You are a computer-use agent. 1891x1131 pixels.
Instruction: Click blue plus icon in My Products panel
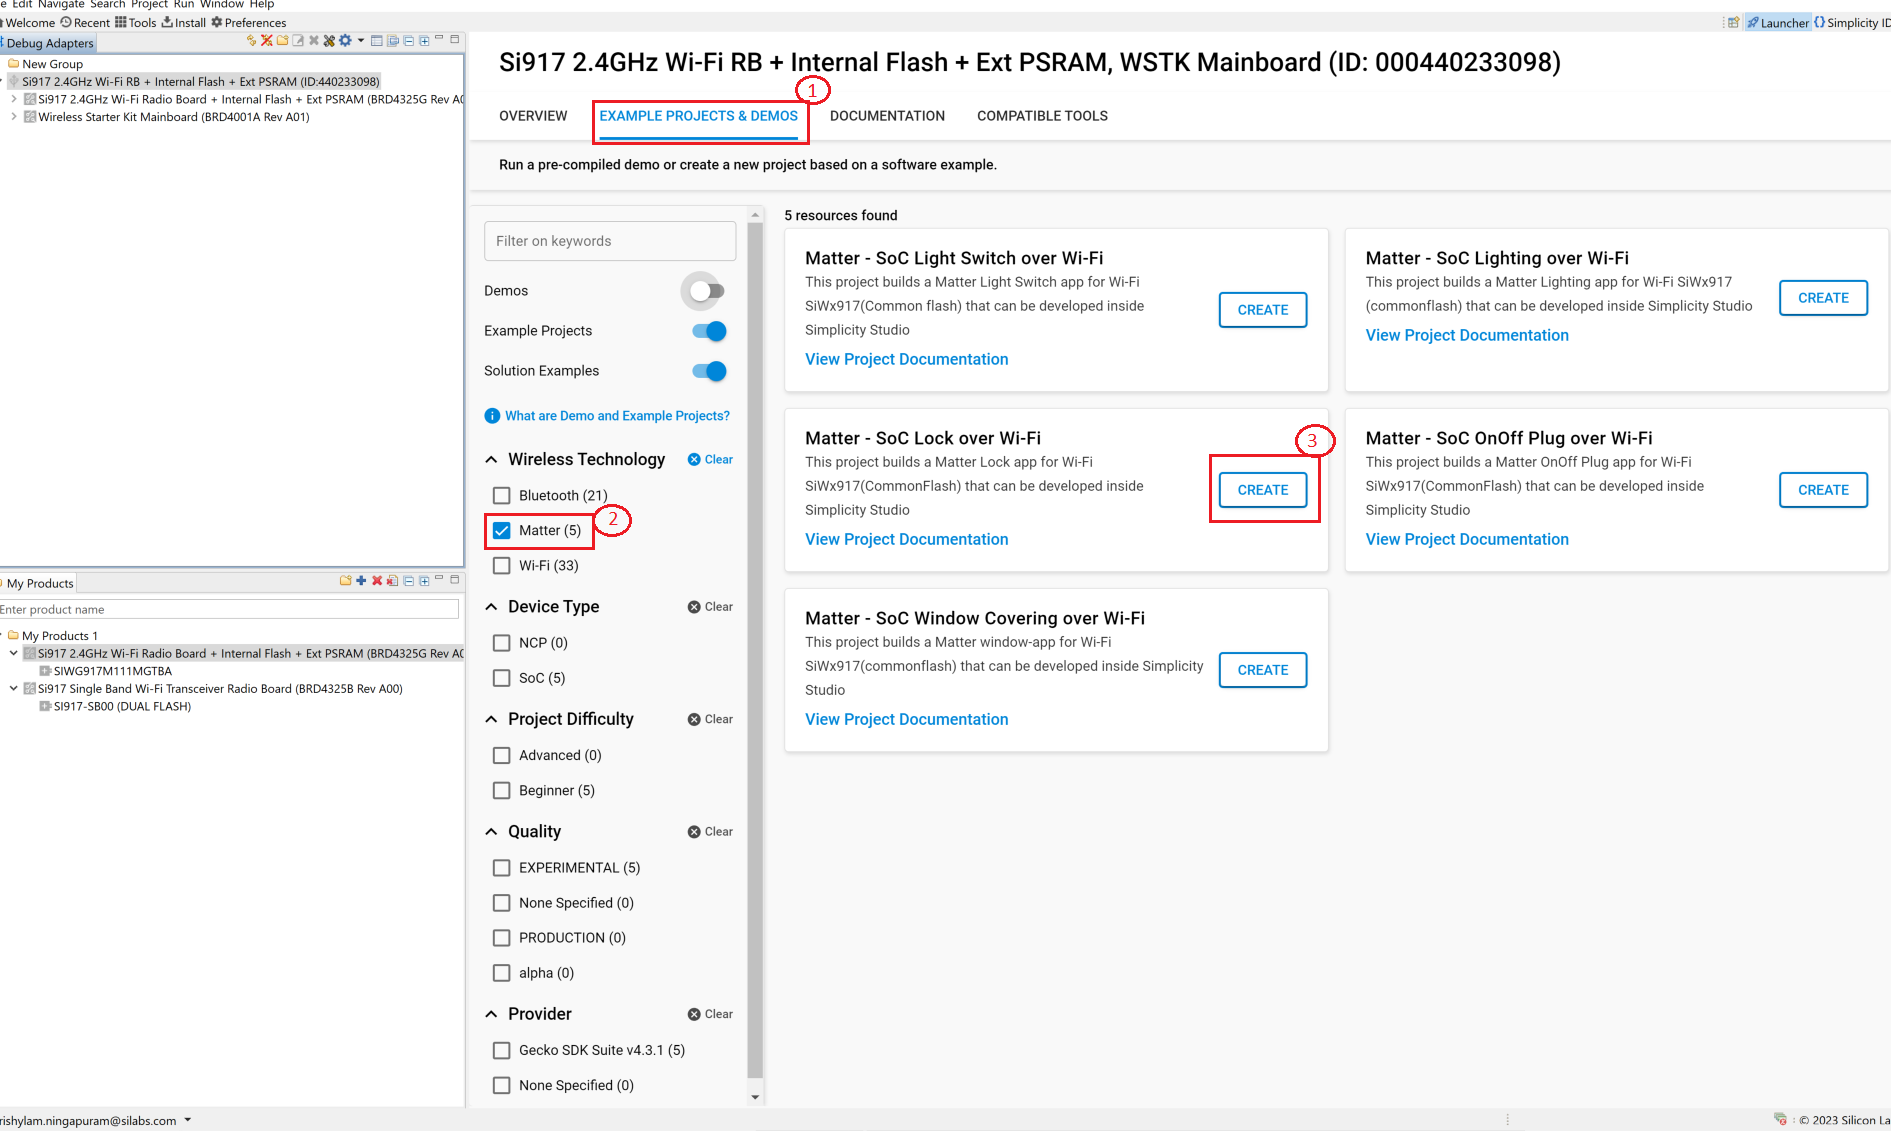361,581
